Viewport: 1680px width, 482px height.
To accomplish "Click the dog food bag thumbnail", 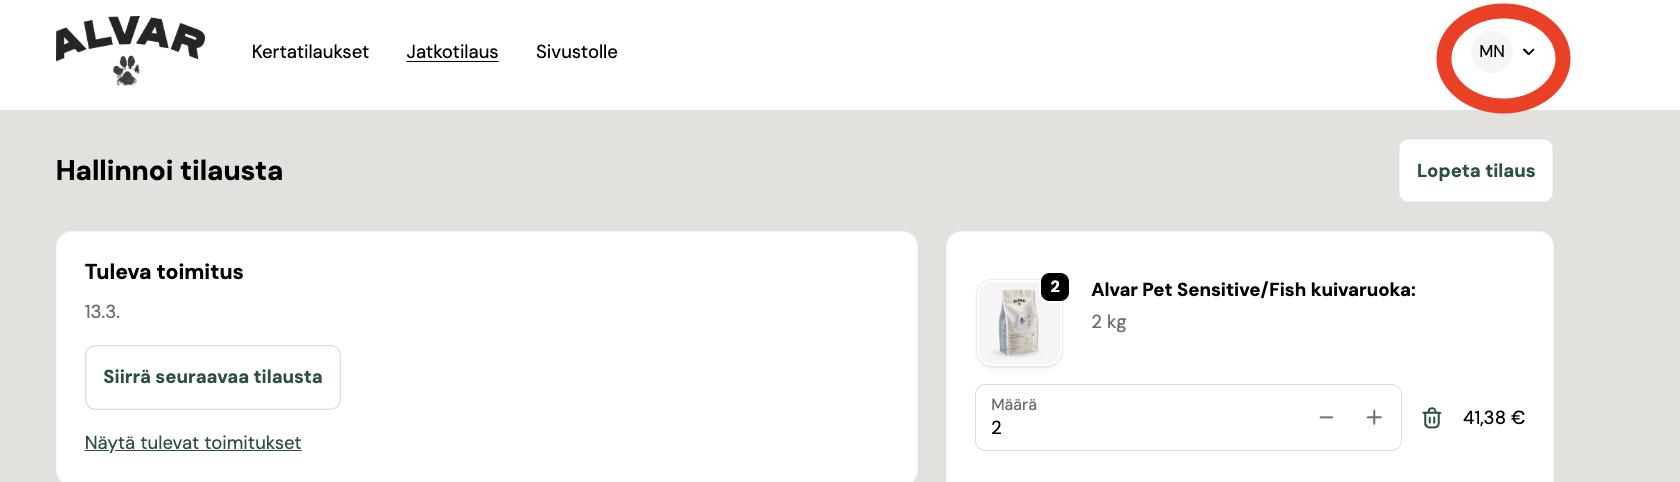I will 1018,324.
